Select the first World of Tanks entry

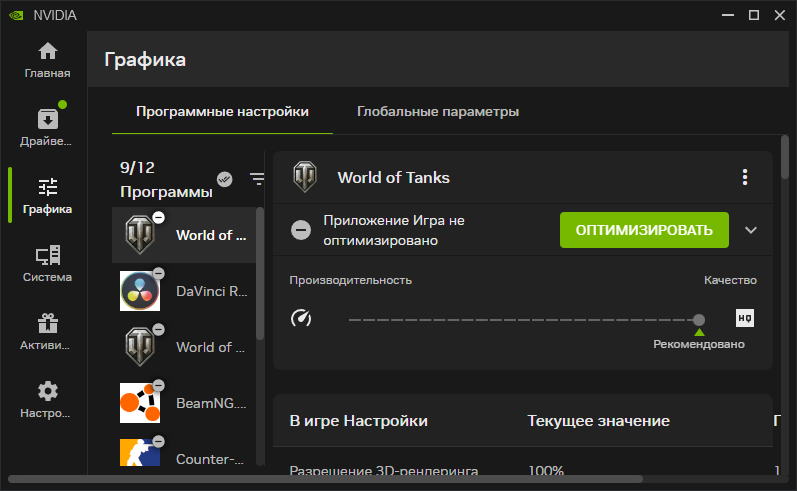tap(184, 235)
